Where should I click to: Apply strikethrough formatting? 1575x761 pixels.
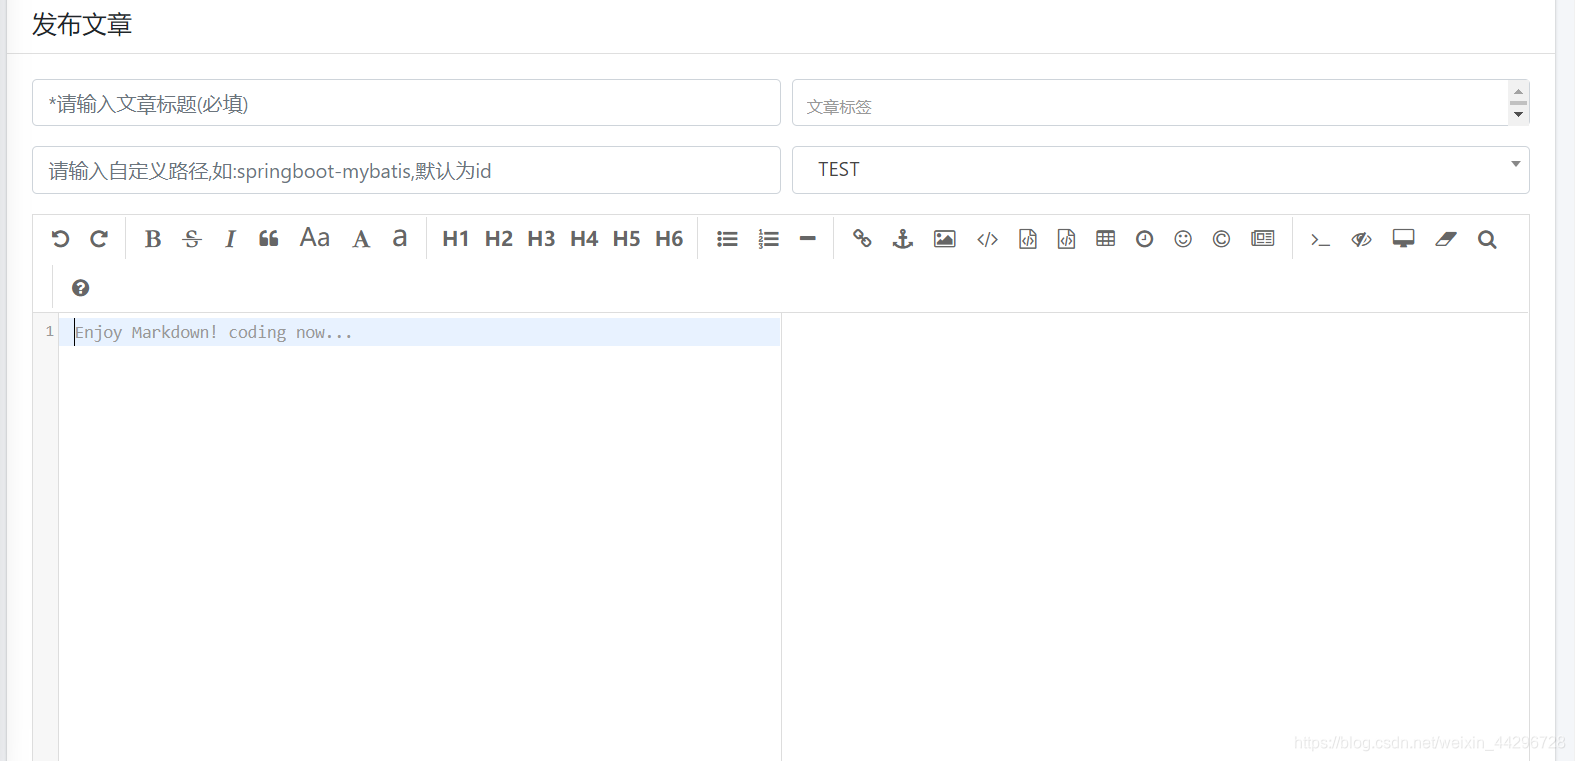coord(192,239)
